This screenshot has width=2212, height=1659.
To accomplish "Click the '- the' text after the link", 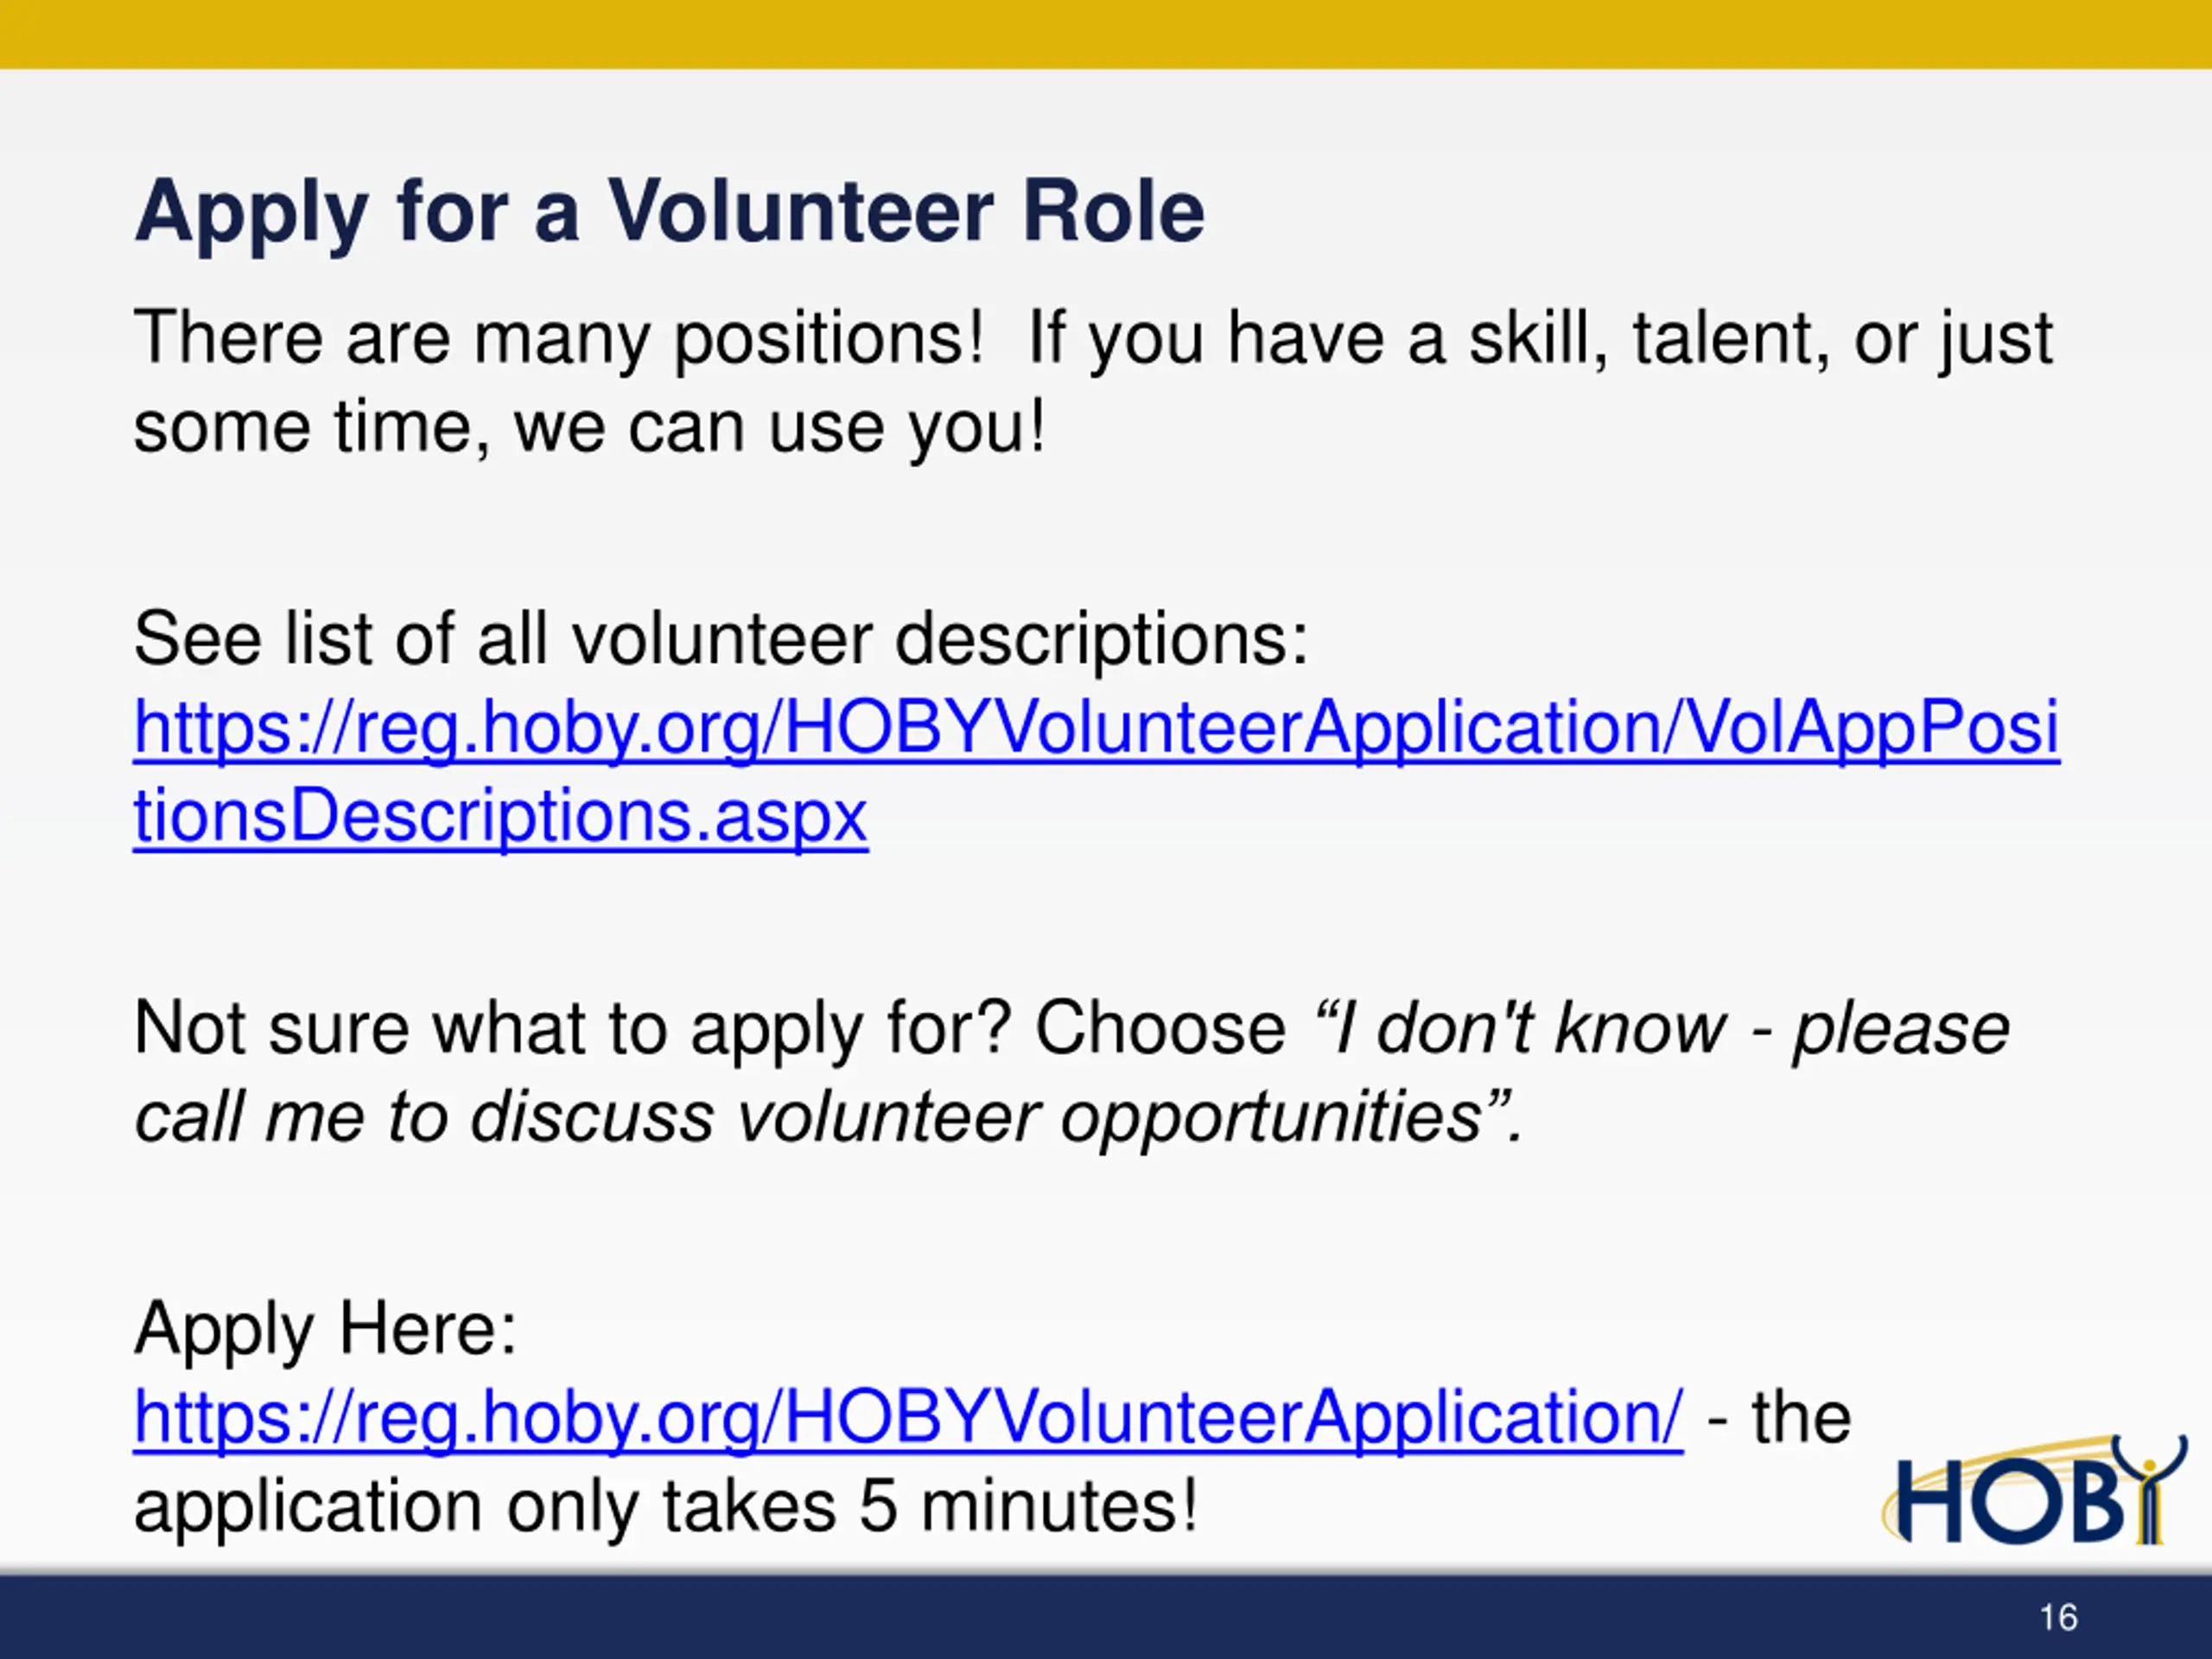I will [x=1779, y=1418].
